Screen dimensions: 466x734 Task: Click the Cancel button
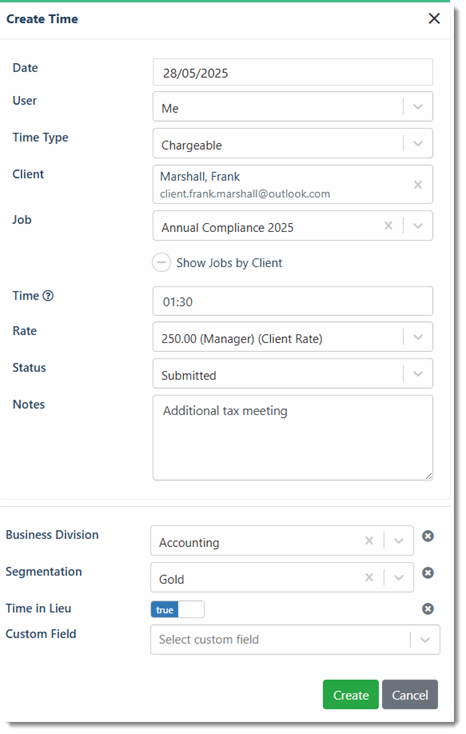410,695
